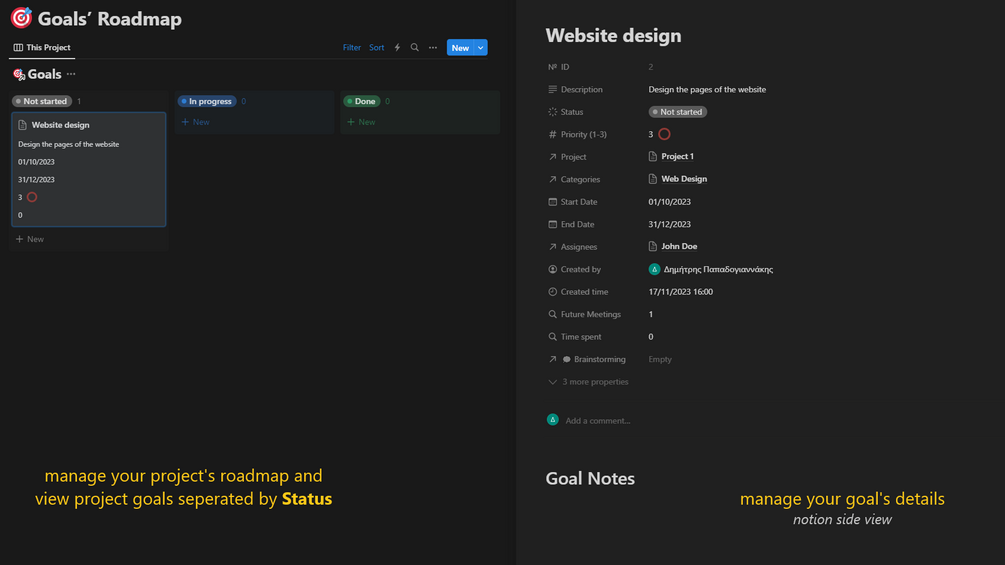Screen dimensions: 1005x565
Task: Open the Not started status dropdown in panel
Action: (678, 112)
